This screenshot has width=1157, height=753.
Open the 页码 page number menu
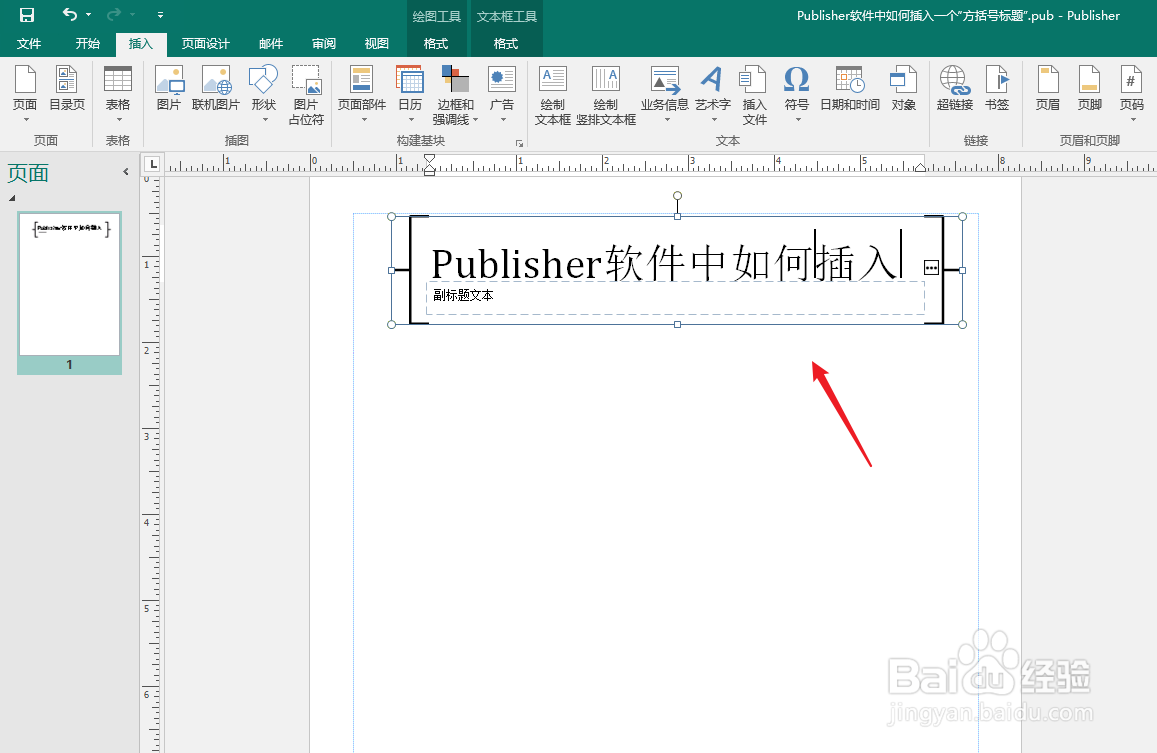click(1131, 92)
